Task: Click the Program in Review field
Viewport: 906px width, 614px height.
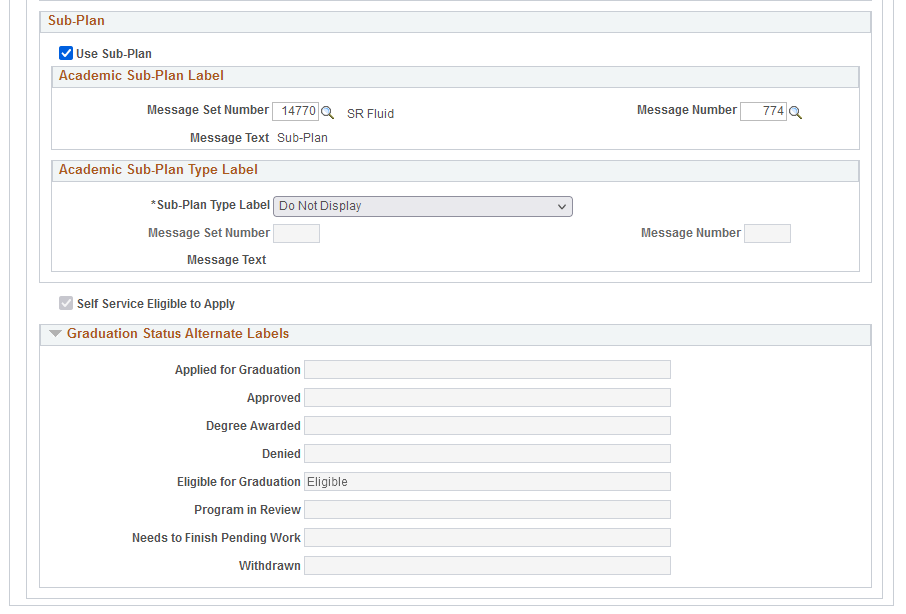Action: pos(488,509)
